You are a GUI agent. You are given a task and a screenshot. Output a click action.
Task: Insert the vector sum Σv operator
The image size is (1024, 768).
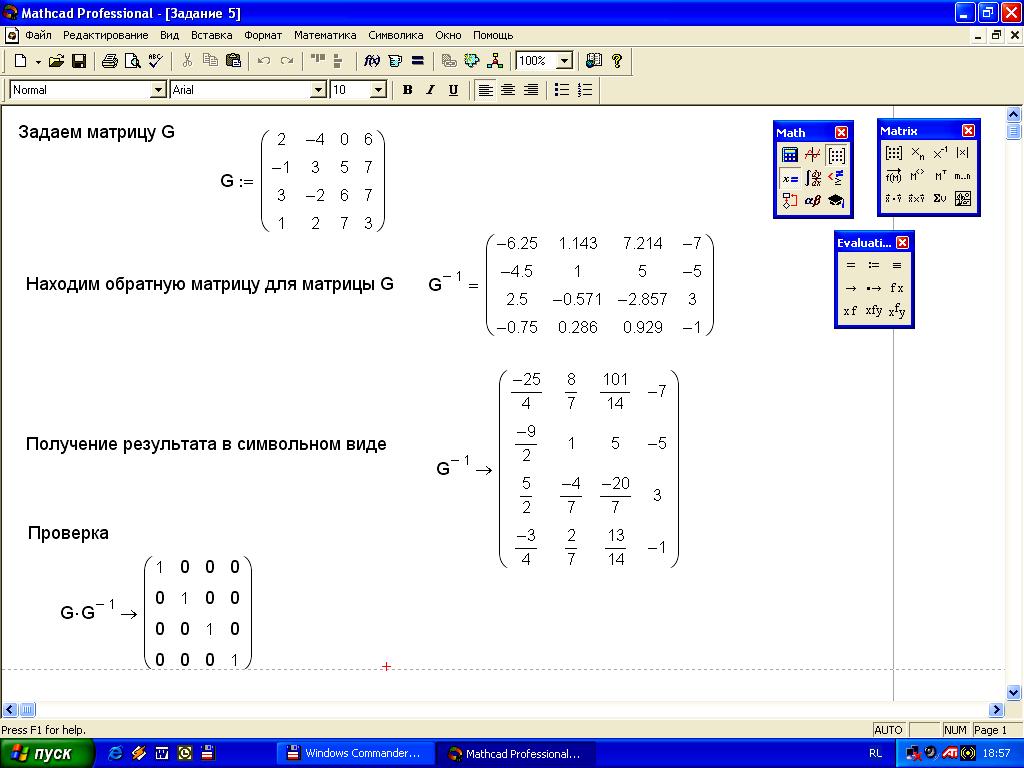coord(940,199)
